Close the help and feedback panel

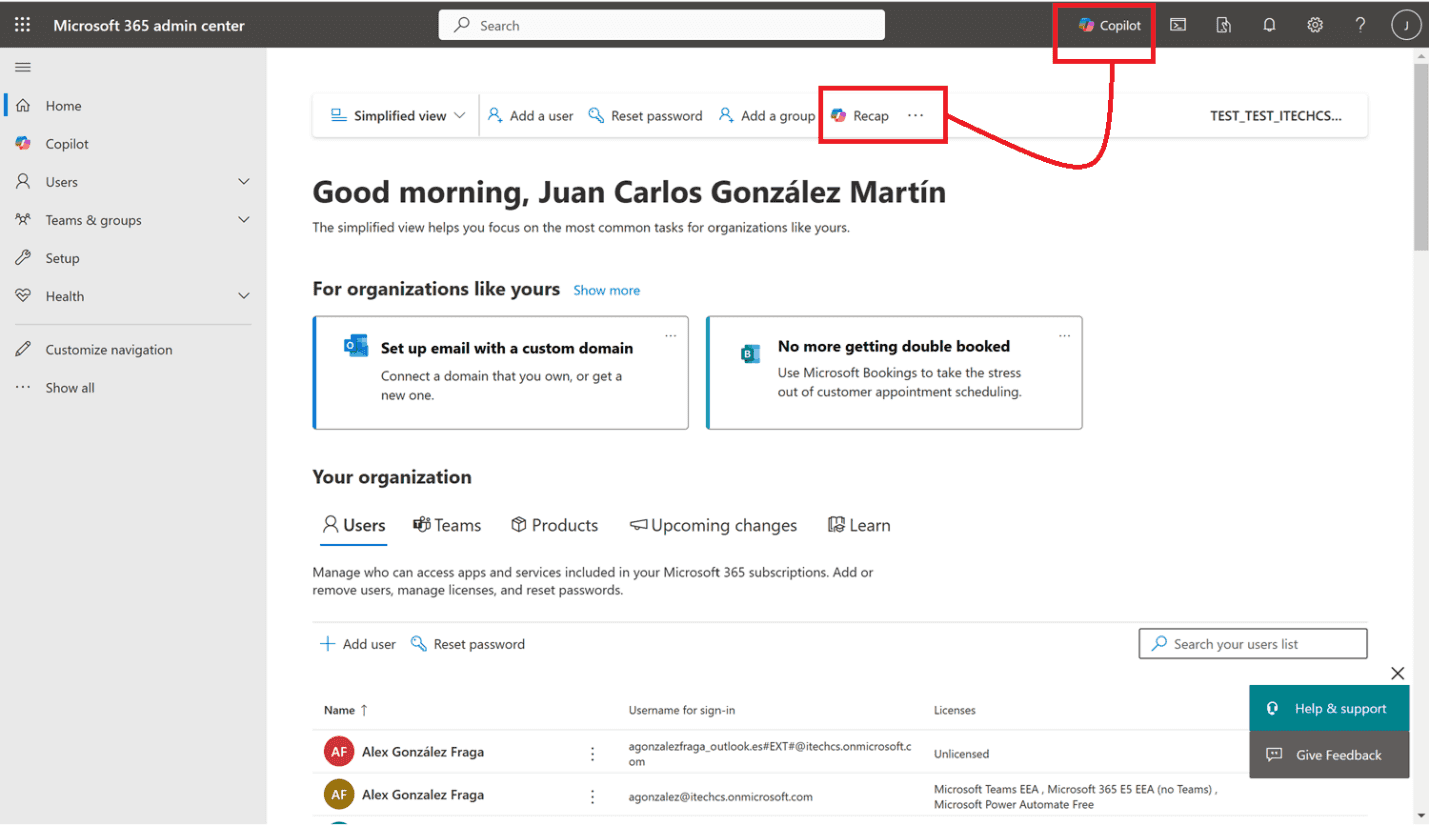tap(1397, 673)
